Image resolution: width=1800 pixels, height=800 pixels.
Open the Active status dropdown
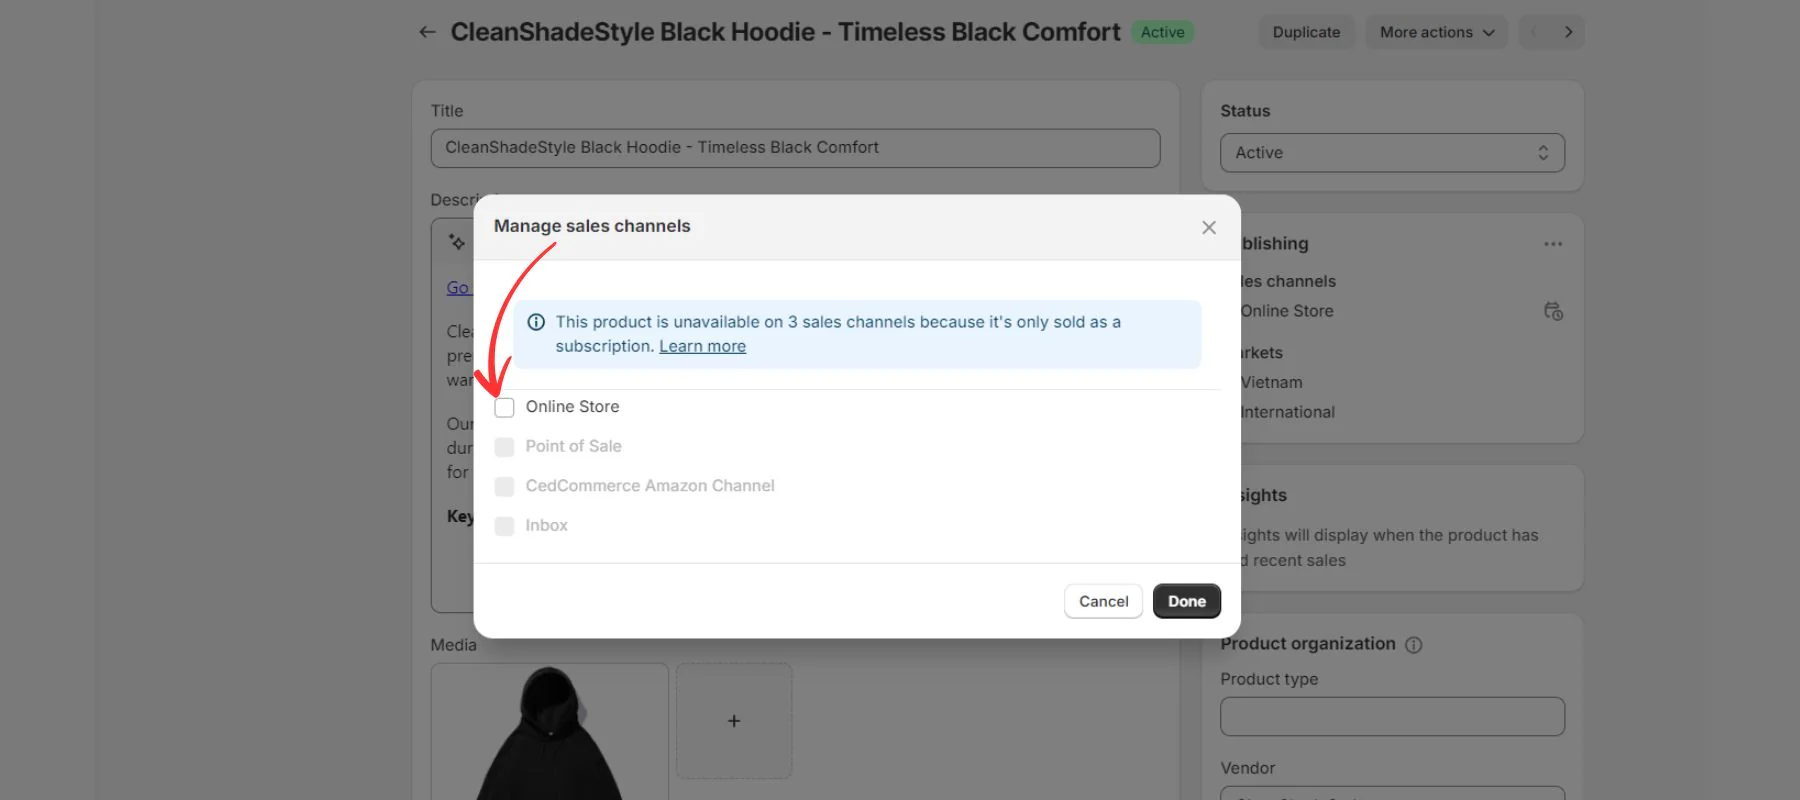point(1392,153)
